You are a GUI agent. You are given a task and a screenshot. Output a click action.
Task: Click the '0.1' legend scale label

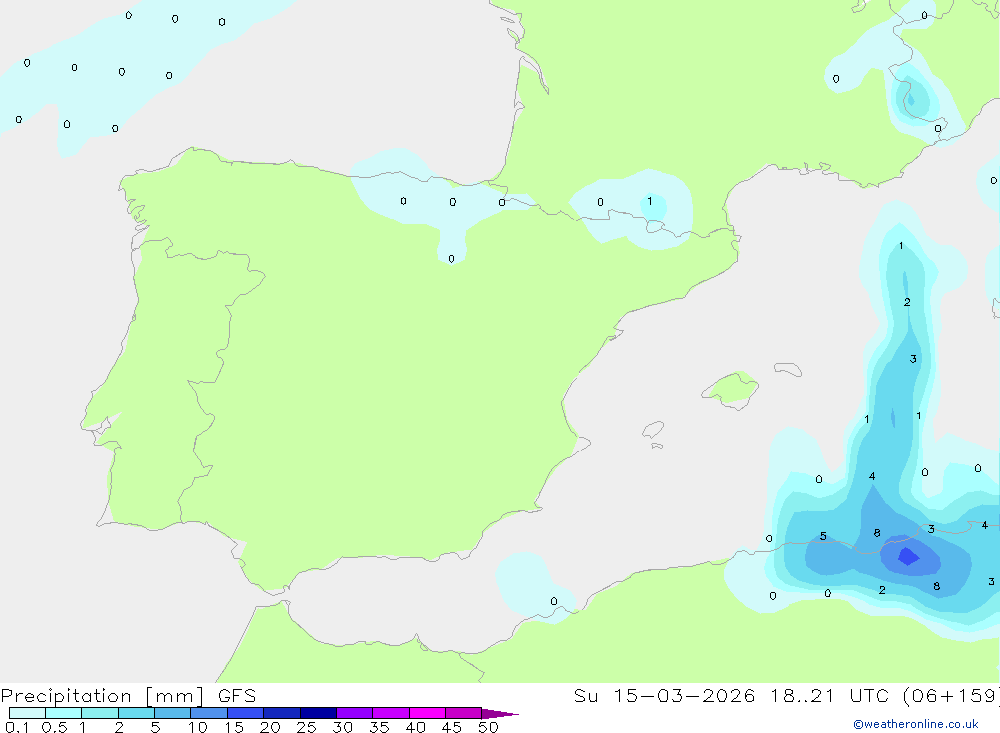(17, 727)
